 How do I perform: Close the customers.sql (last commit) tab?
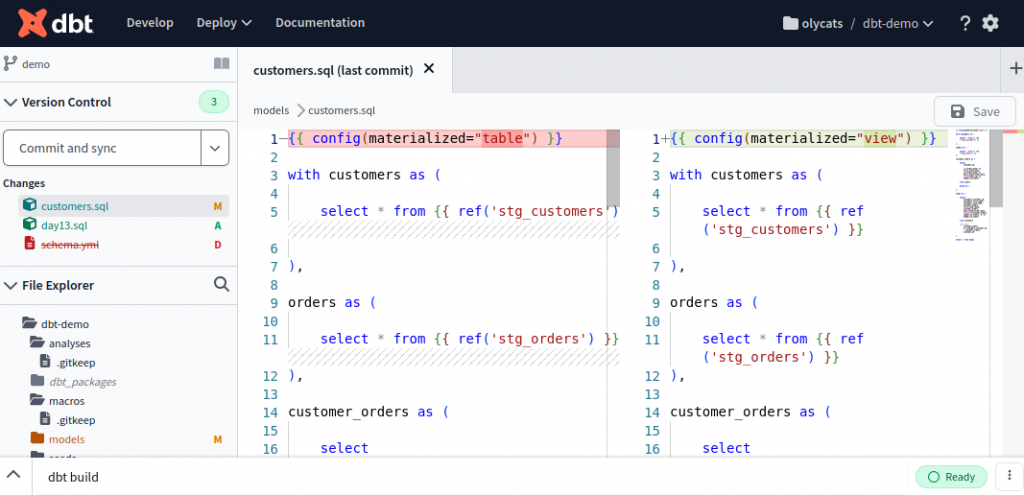(429, 69)
